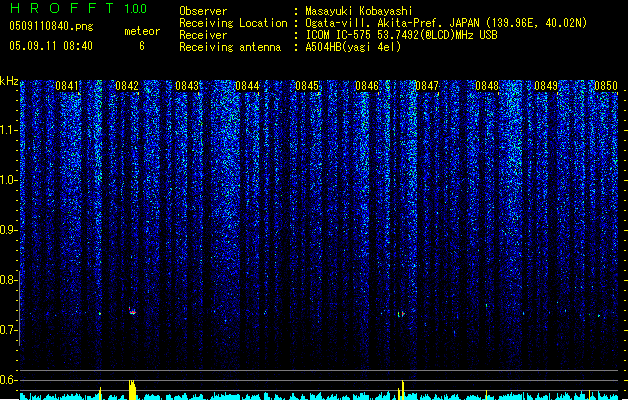
Task: Click the meteor echo spot near 0847
Action: (401, 314)
